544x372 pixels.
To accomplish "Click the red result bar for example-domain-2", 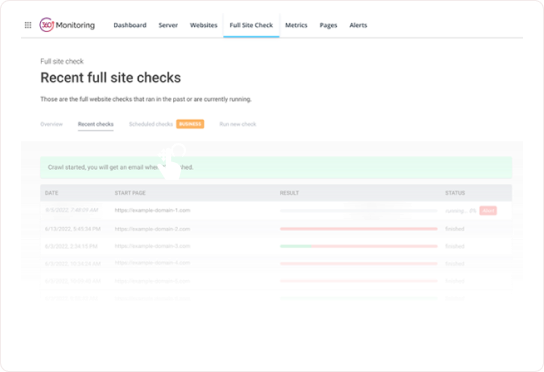I will pyautogui.click(x=359, y=229).
